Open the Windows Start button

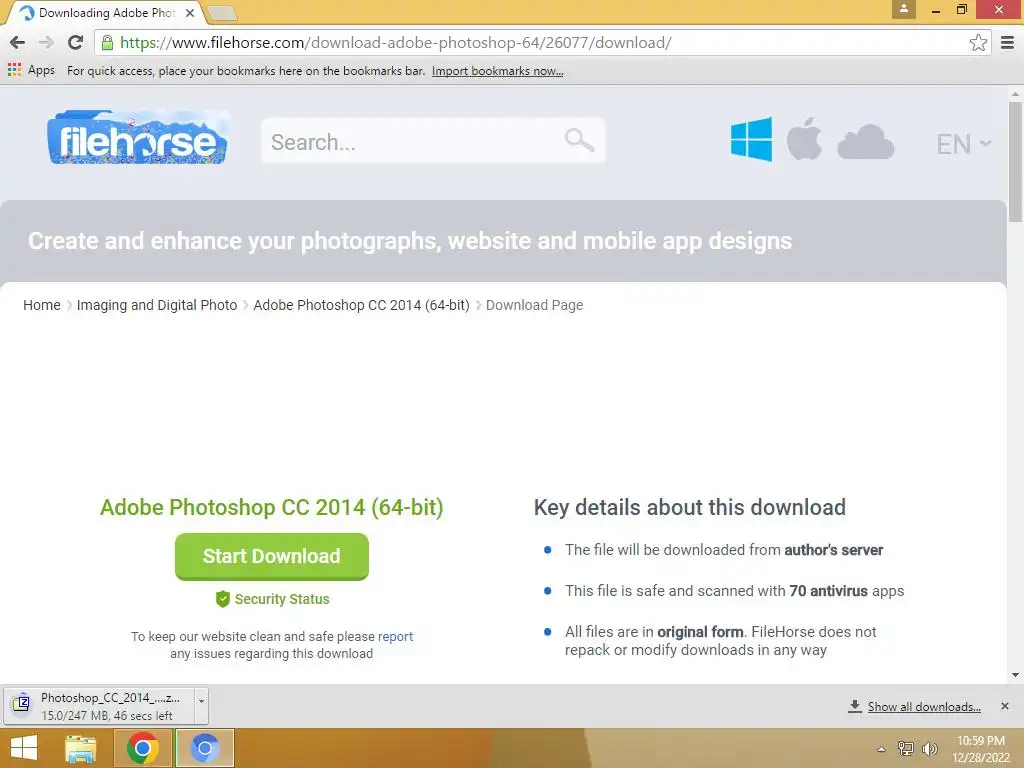click(24, 748)
